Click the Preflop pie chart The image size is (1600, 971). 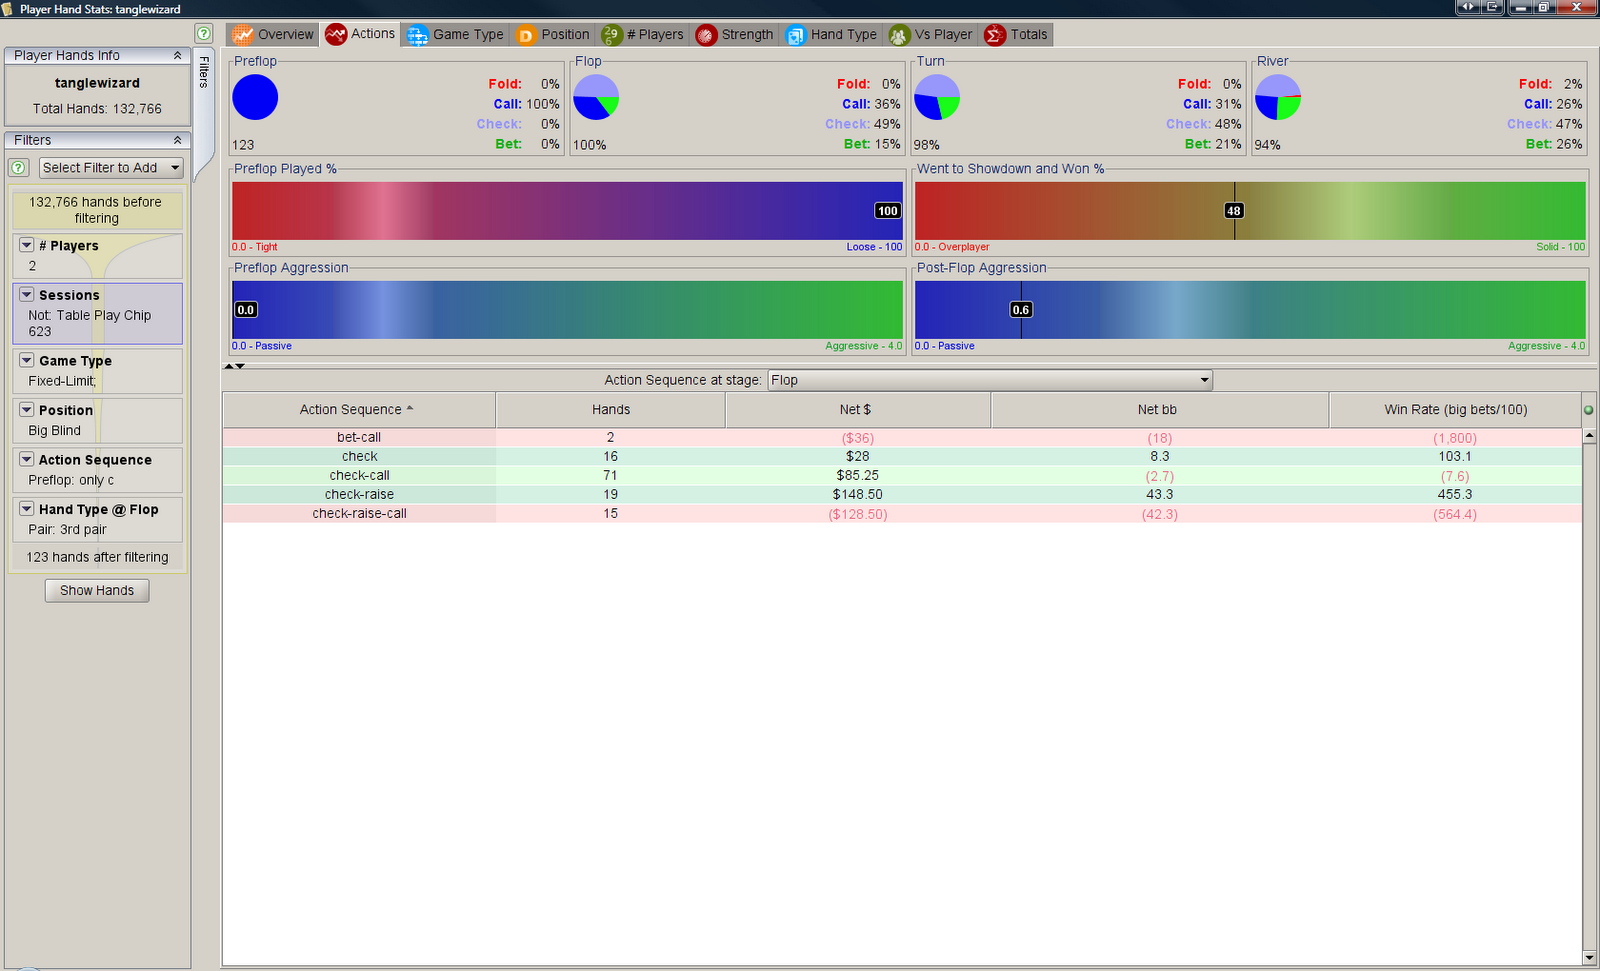pos(255,97)
